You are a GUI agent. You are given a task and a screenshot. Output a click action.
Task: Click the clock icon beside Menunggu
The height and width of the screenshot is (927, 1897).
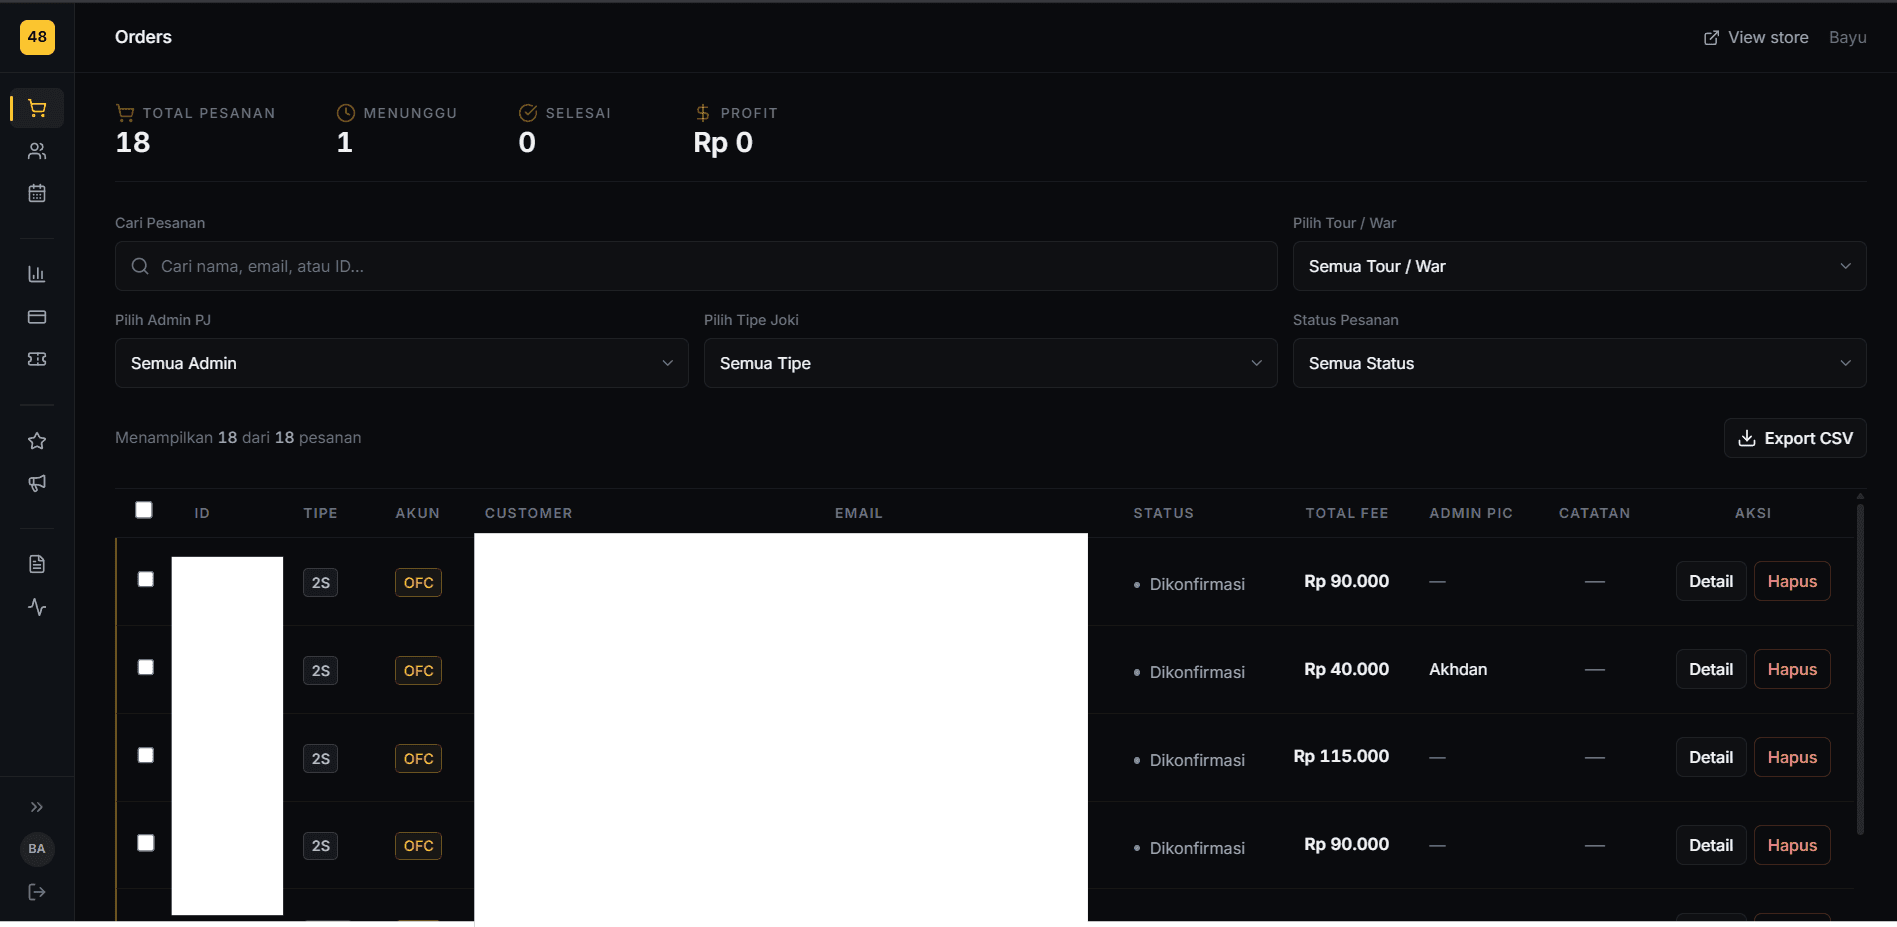346,113
